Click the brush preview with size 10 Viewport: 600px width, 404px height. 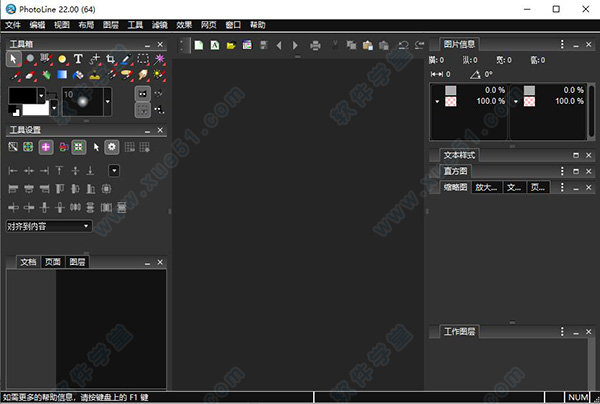point(83,101)
